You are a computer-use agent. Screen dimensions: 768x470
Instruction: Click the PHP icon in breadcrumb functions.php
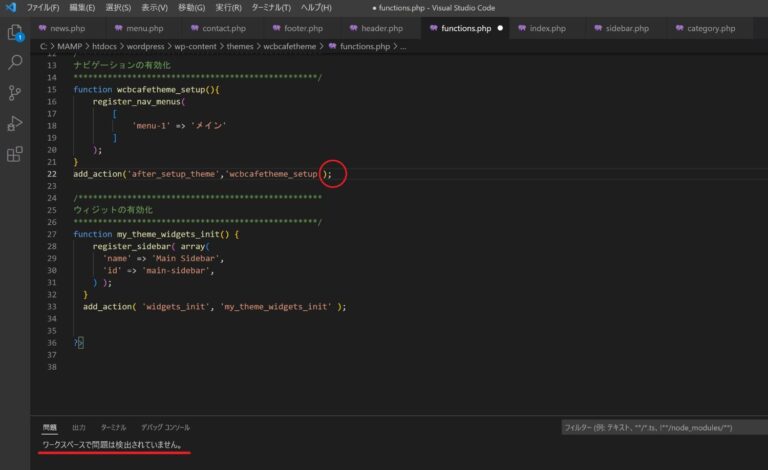click(x=333, y=46)
